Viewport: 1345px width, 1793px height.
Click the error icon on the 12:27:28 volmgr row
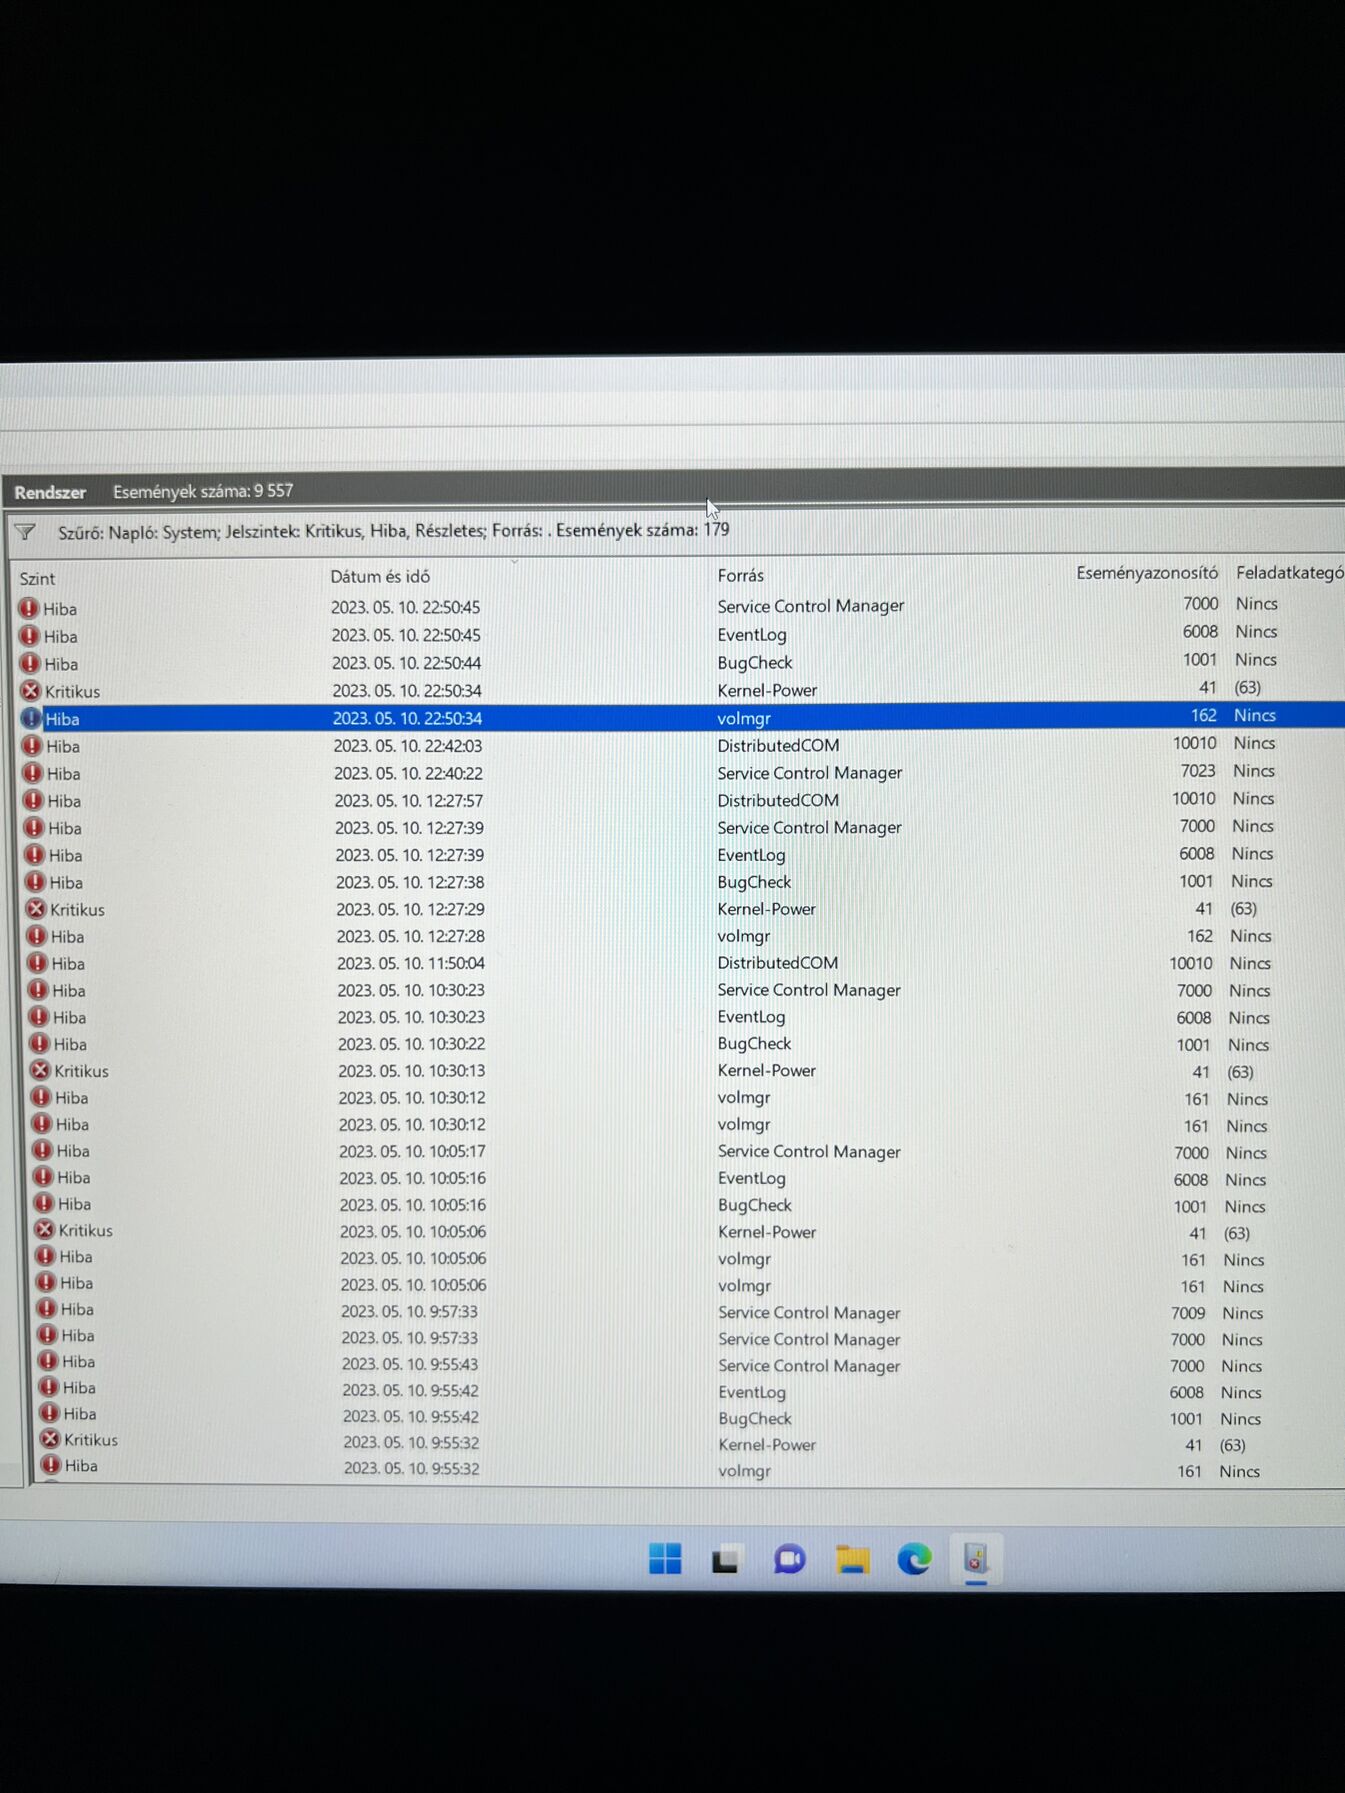click(x=37, y=936)
